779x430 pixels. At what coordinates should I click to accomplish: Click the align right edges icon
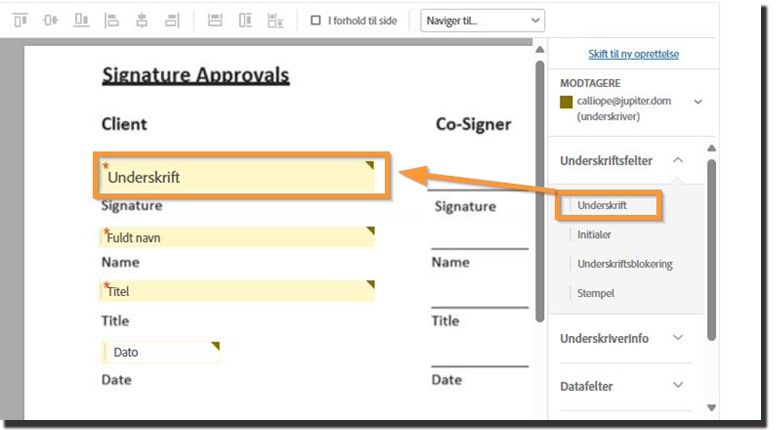pos(172,20)
